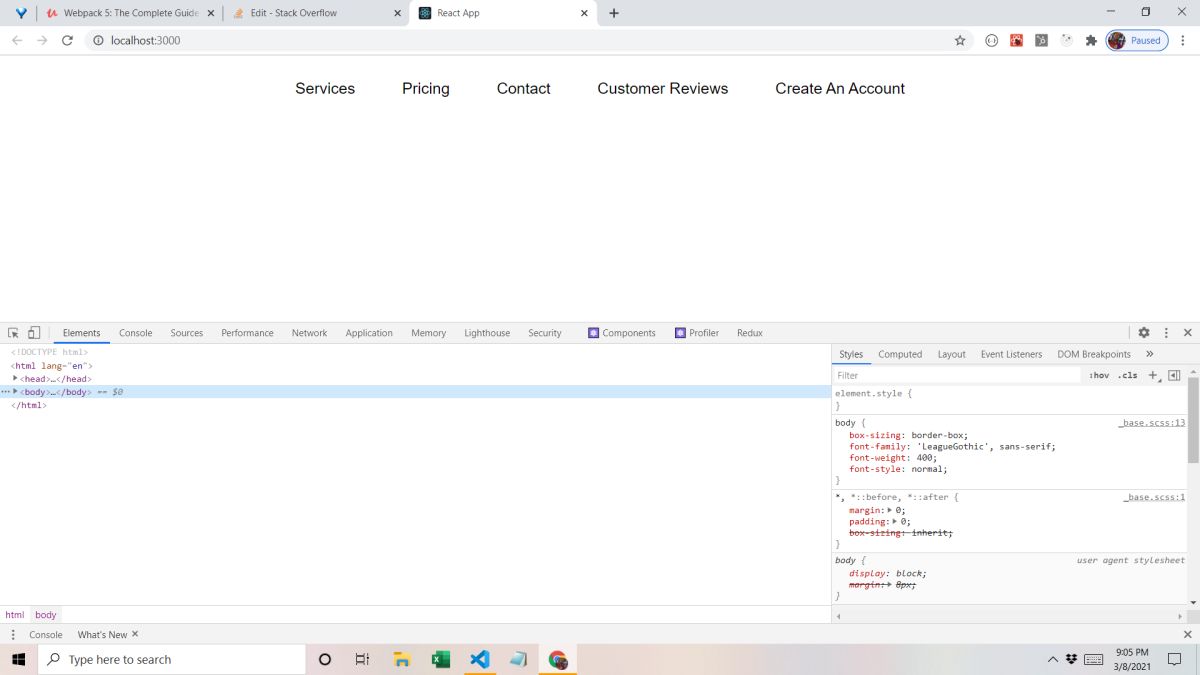Screen dimensions: 1200x675
Task: Select the html breadcrumb
Action: 14,615
